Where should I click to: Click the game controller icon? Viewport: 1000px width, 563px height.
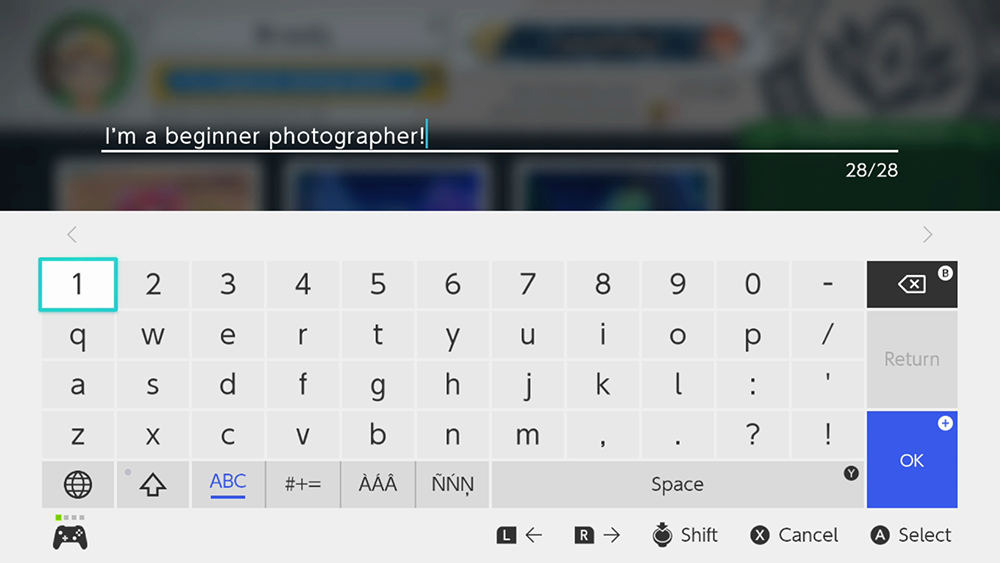tap(70, 537)
